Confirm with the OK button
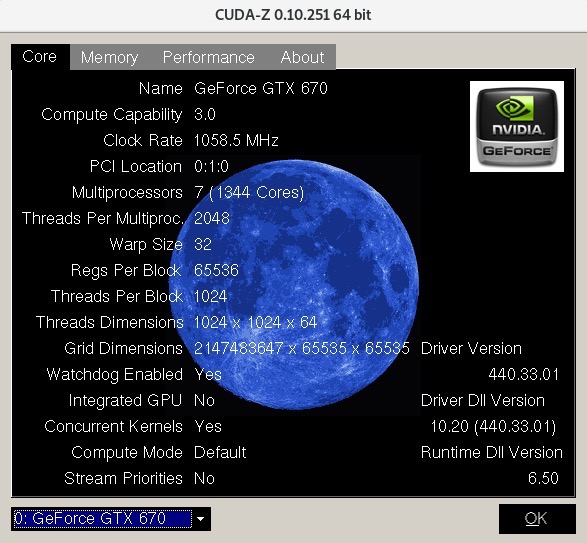Image resolution: width=587 pixels, height=543 pixels. coord(537,519)
